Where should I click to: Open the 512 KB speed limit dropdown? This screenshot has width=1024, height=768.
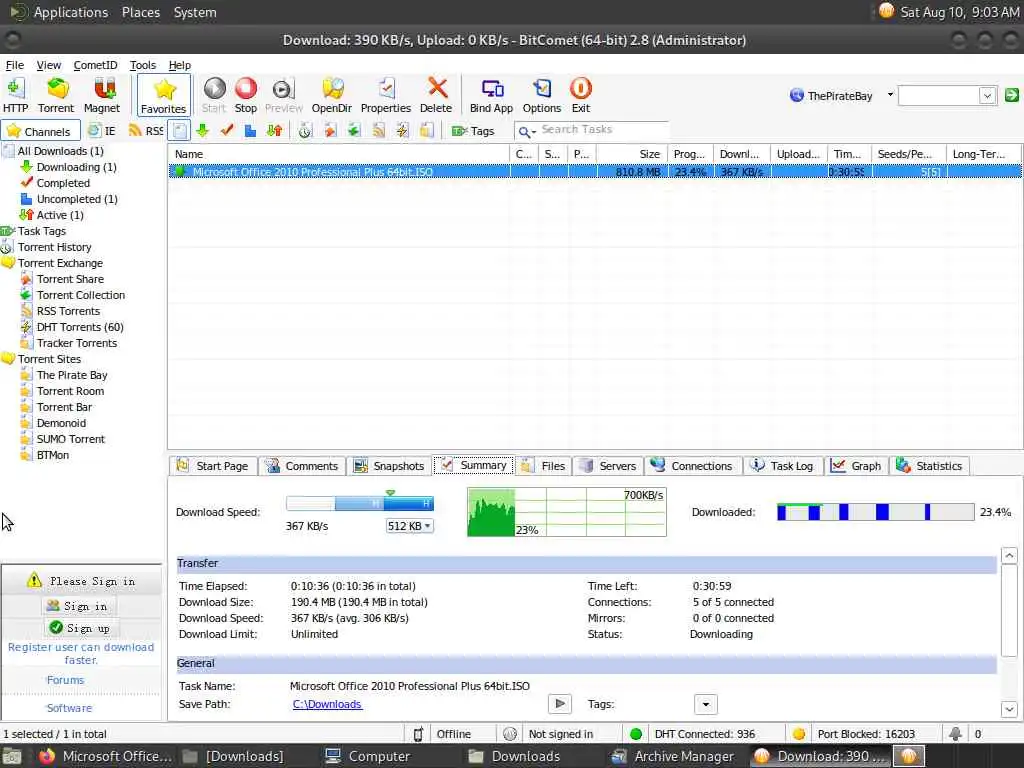coord(409,526)
